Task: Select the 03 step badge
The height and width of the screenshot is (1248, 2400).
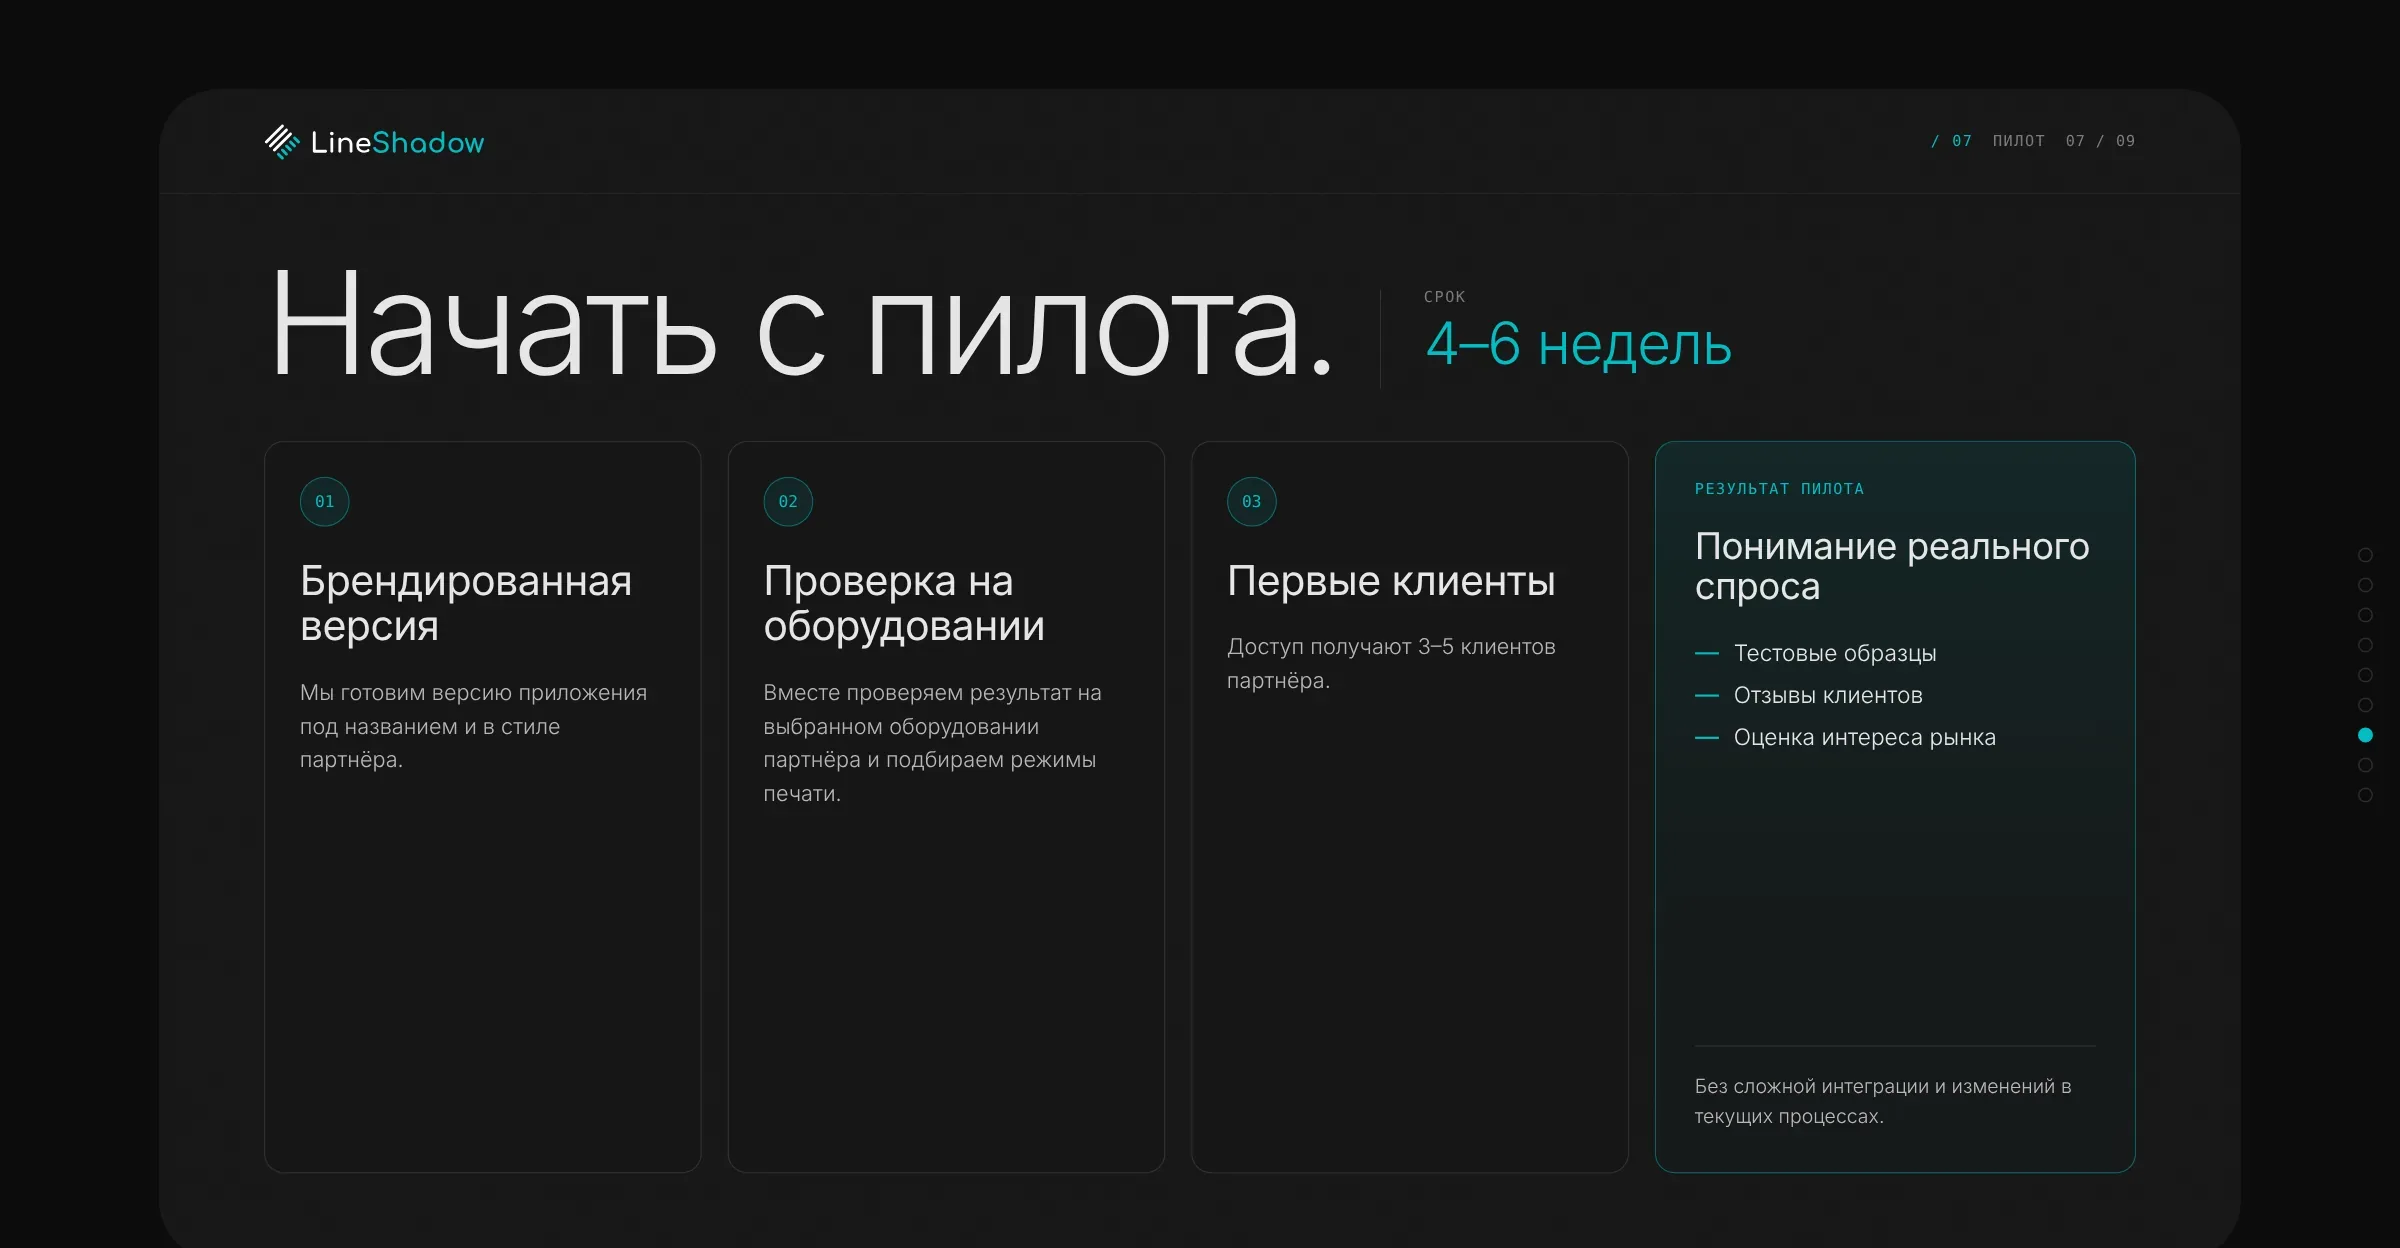Action: click(1252, 501)
